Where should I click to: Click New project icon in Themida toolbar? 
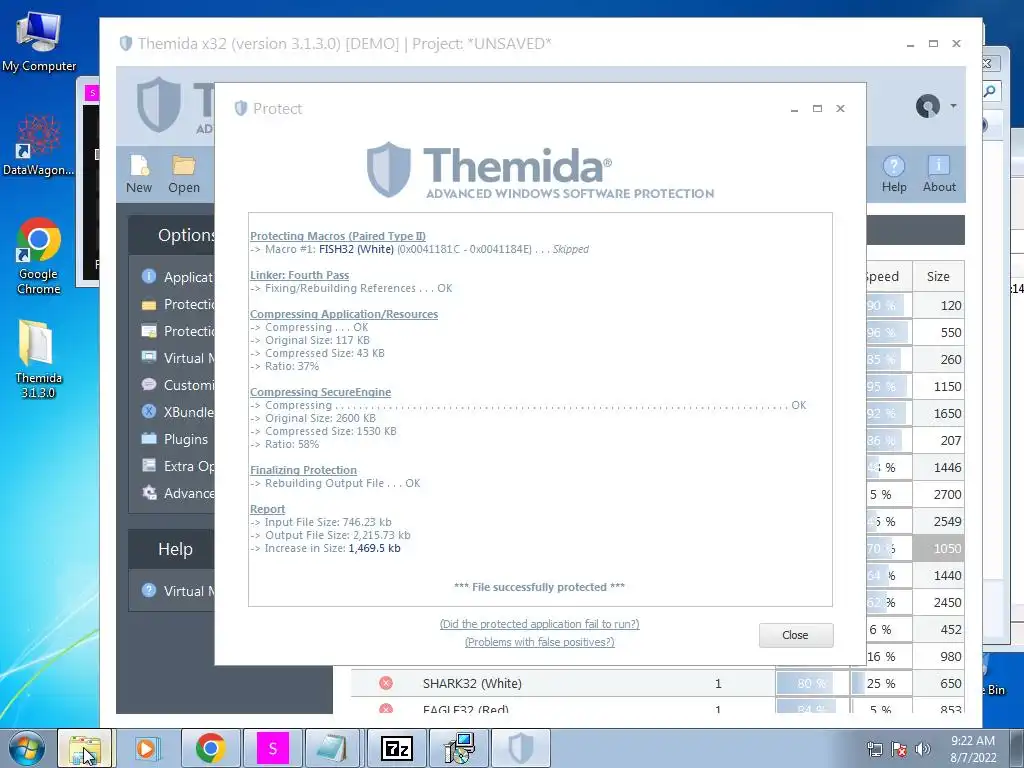(x=139, y=174)
